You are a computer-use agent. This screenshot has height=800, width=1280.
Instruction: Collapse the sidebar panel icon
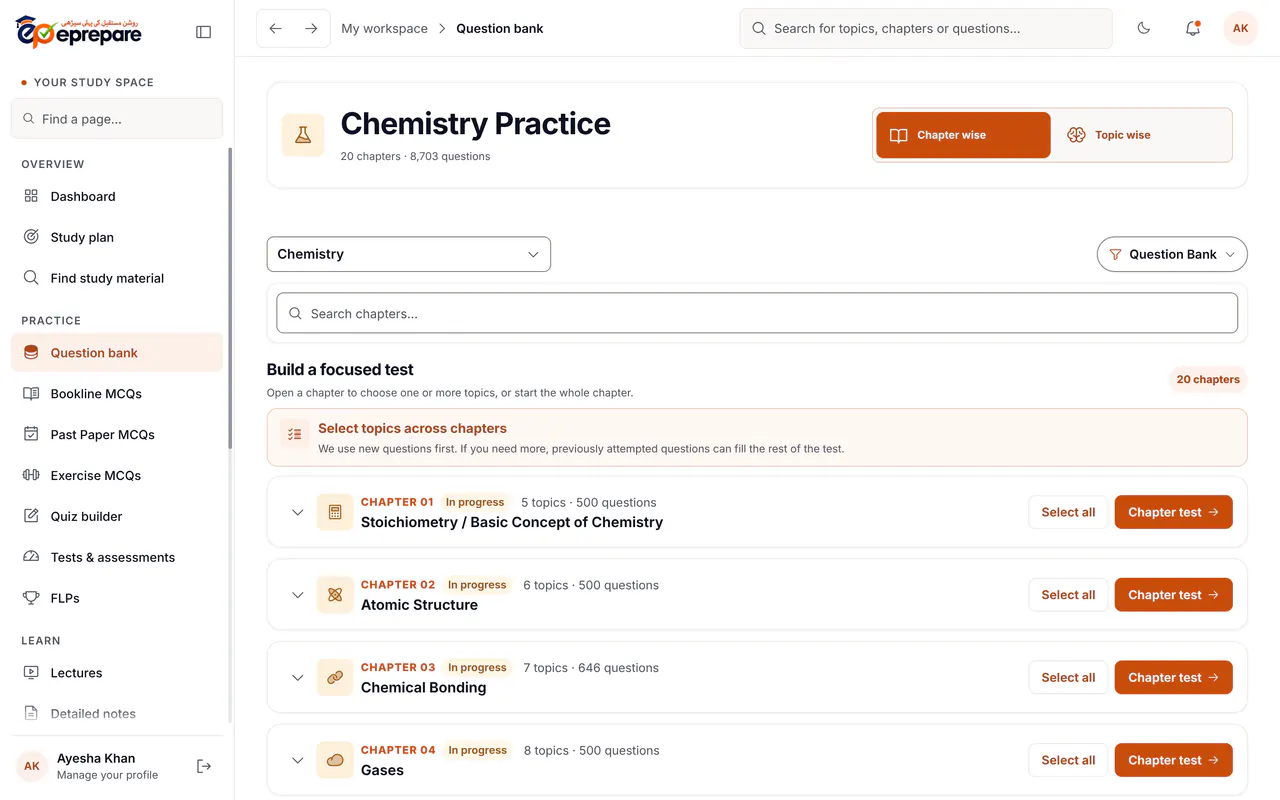pos(204,32)
